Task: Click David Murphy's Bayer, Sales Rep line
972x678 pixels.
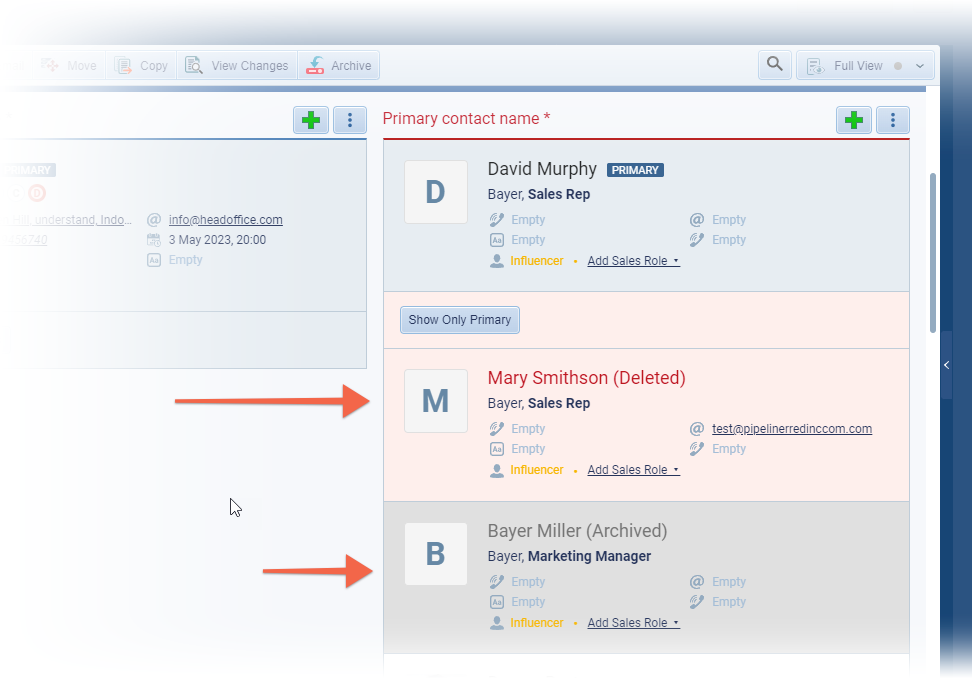Action: 539,195
